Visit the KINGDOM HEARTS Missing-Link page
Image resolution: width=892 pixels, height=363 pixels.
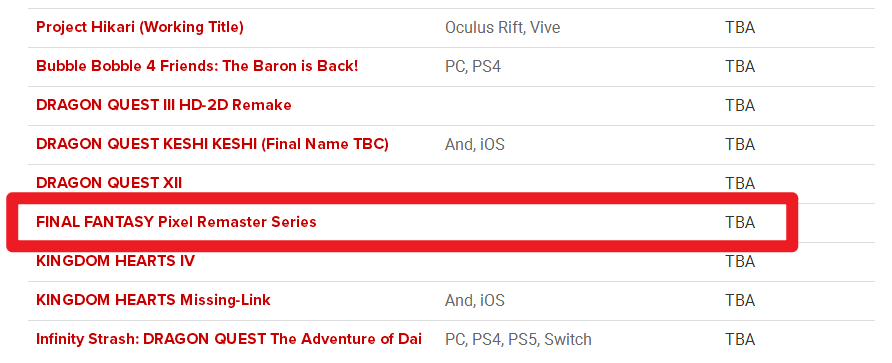[154, 300]
